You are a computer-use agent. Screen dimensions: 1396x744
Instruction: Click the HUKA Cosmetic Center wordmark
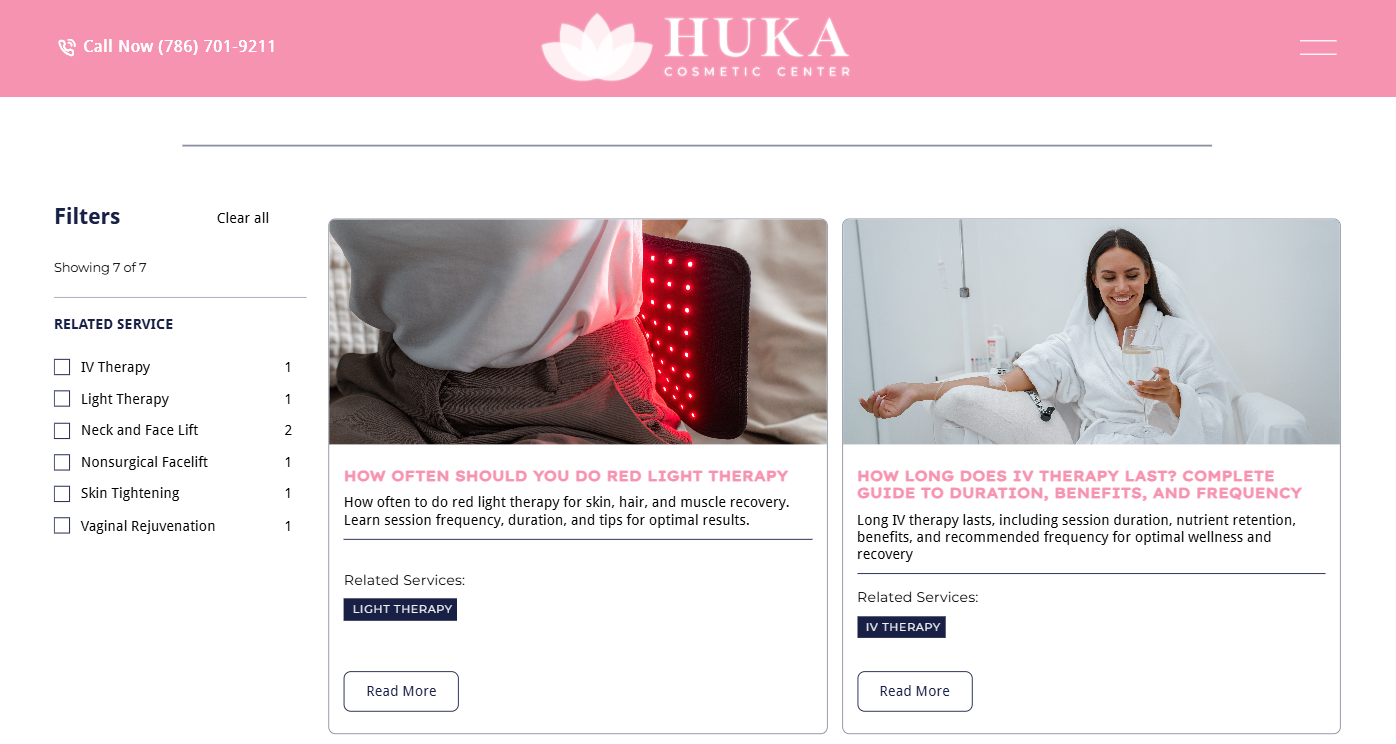pos(757,47)
